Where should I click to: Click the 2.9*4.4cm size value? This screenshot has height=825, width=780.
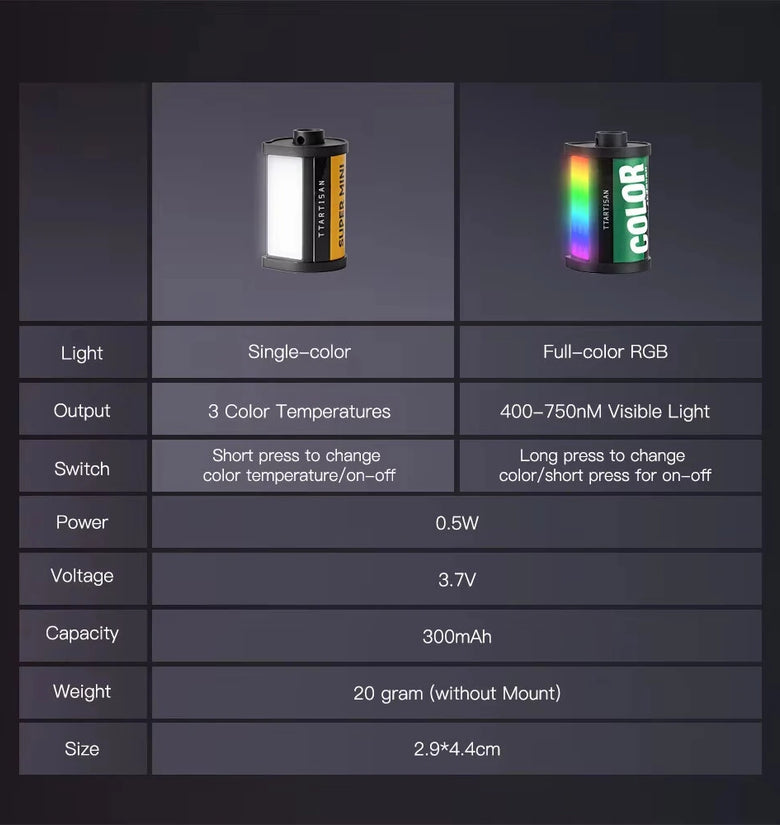[x=457, y=749]
